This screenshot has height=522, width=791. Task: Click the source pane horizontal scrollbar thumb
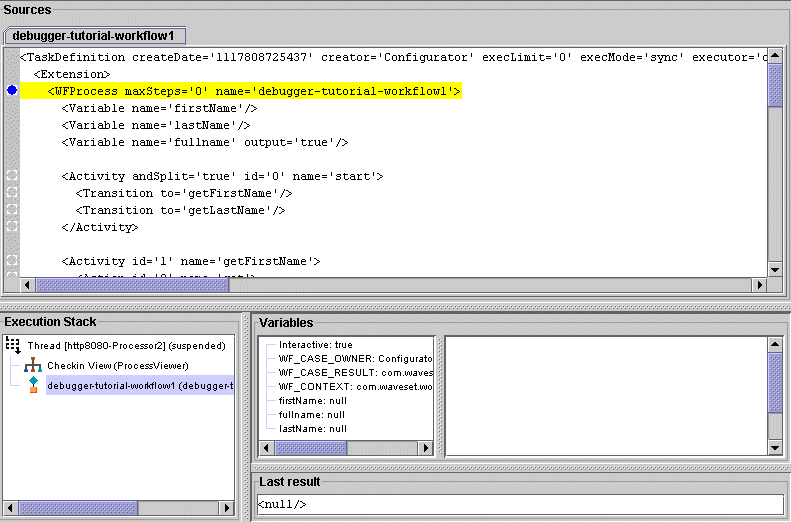pyautogui.click(x=132, y=285)
